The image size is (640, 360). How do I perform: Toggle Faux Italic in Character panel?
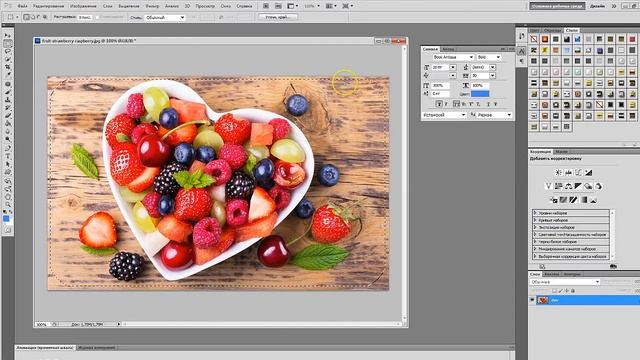(x=446, y=104)
